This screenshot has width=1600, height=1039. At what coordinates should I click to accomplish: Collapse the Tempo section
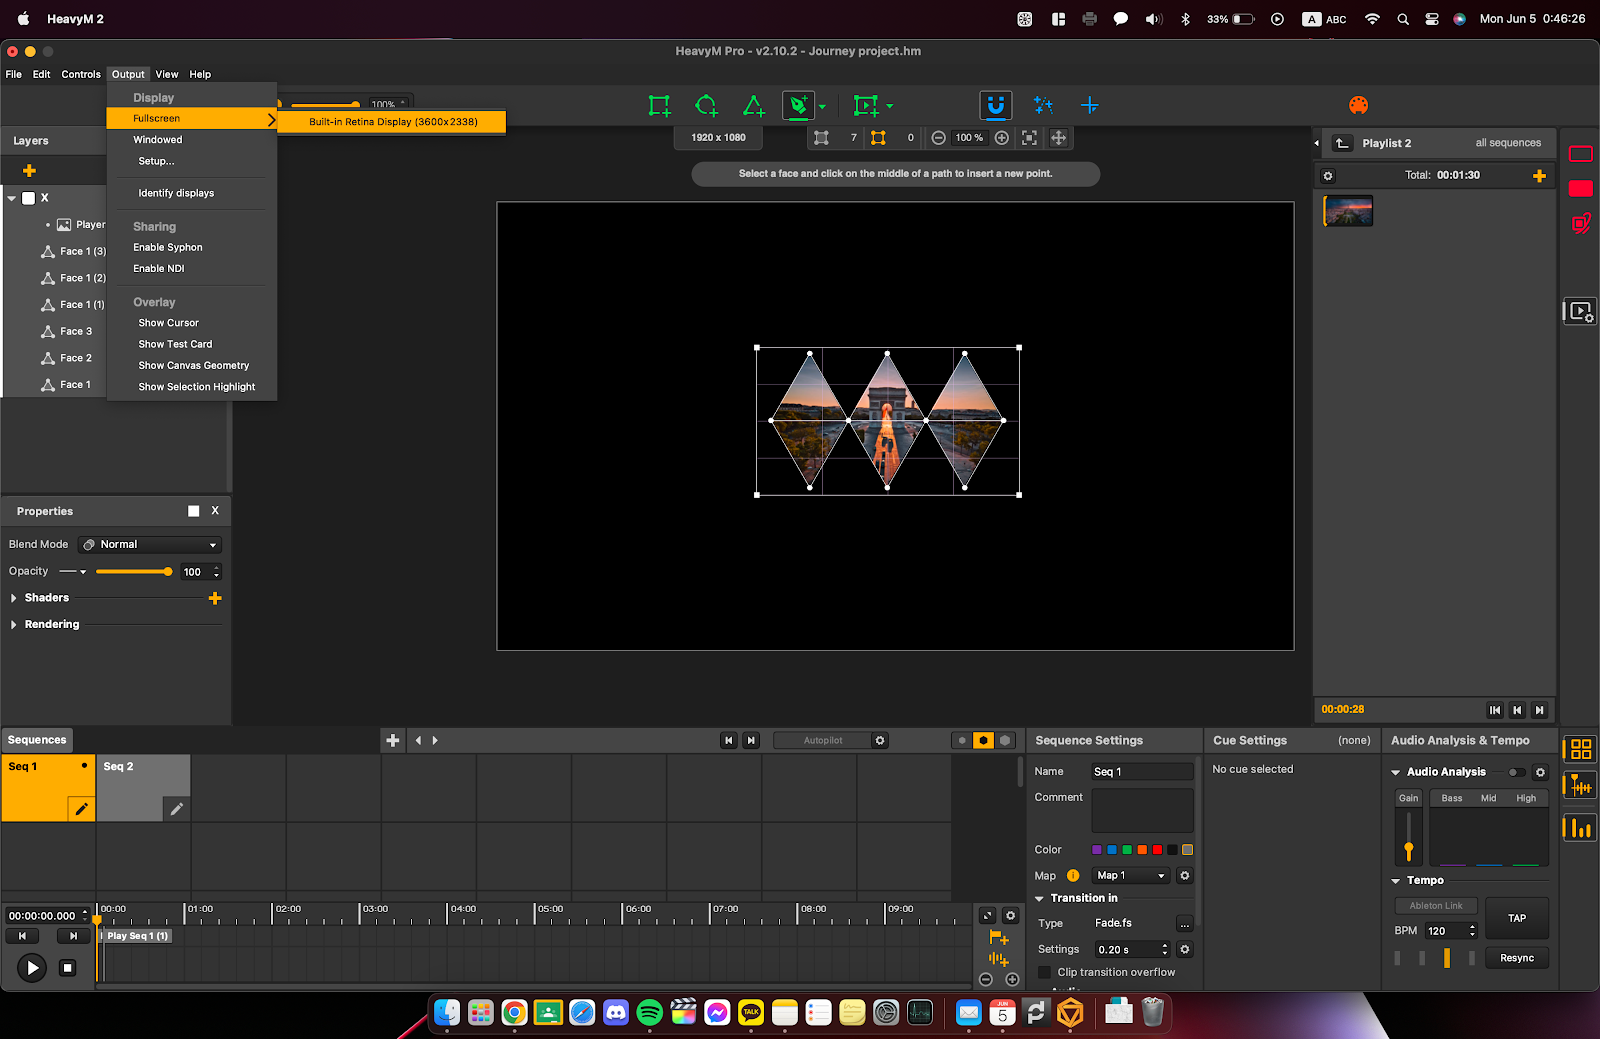point(1396,881)
